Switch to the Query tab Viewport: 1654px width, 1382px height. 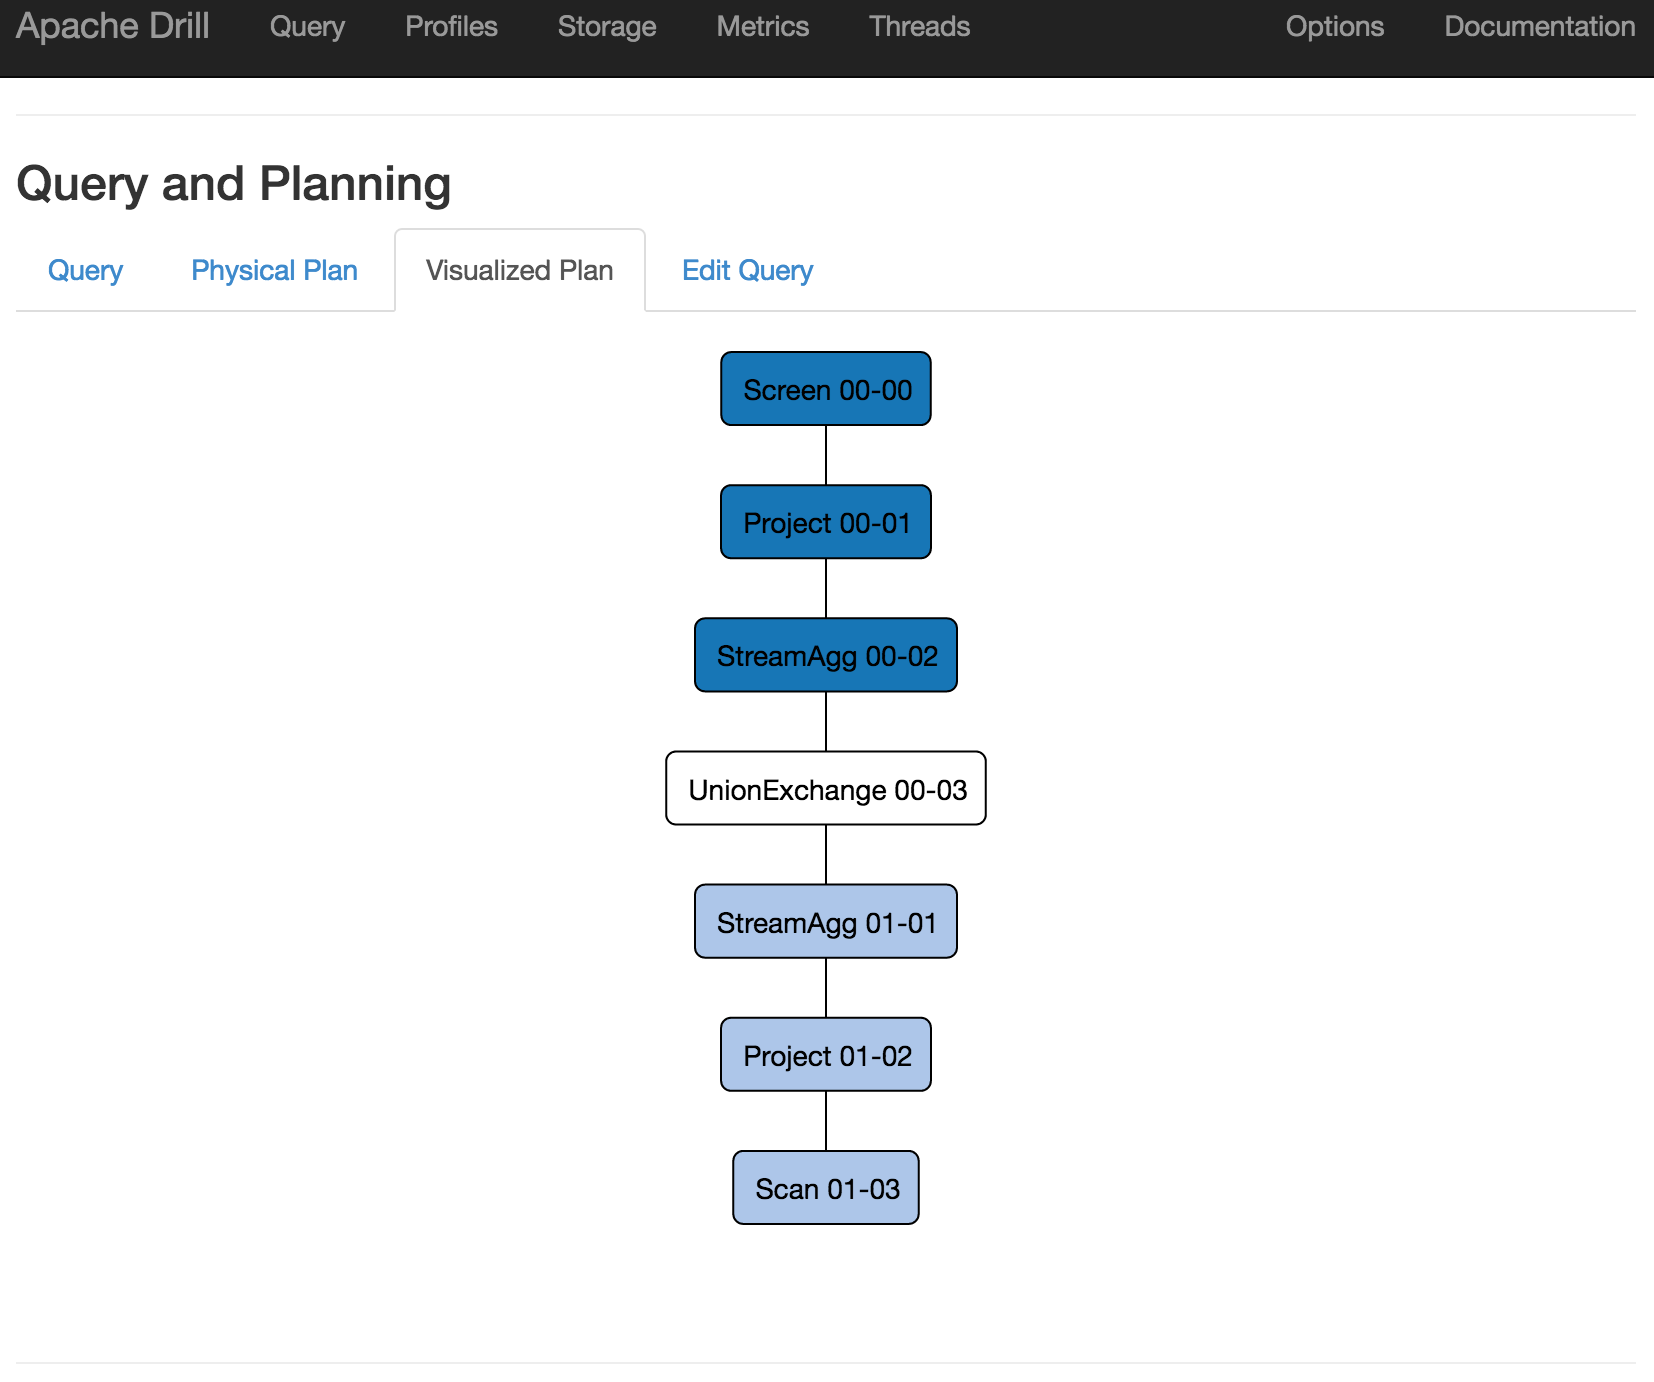85,271
